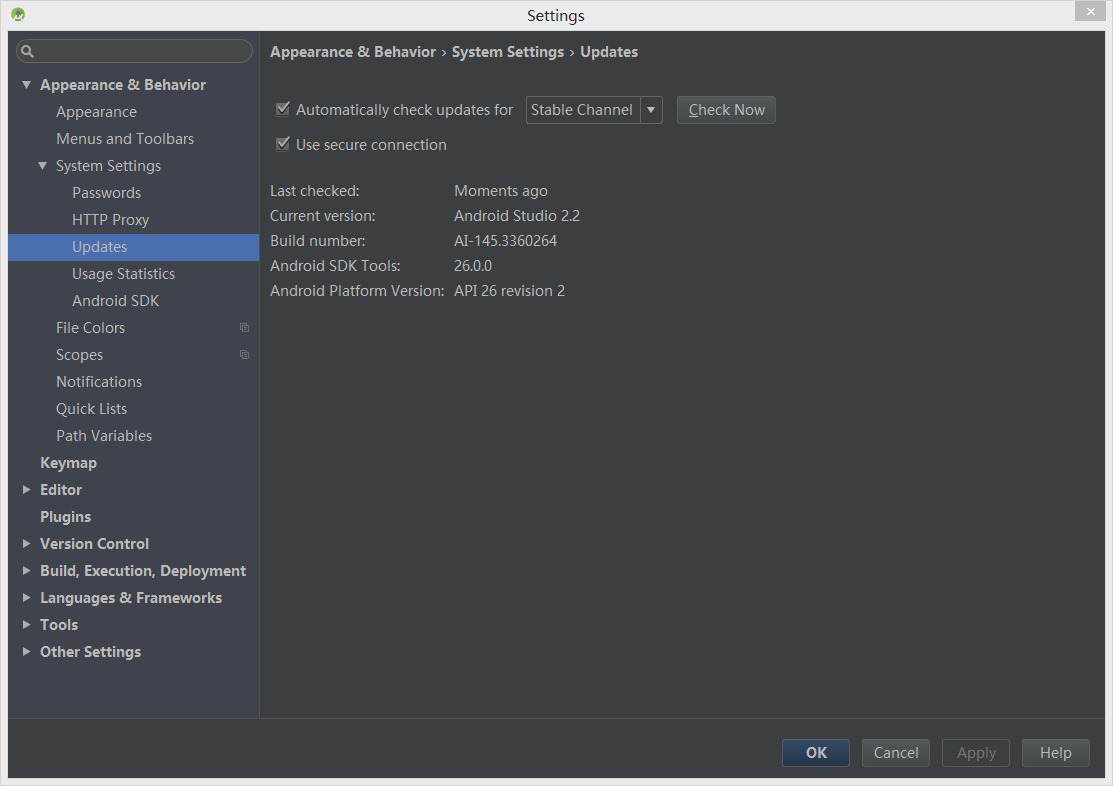
Task: Click the File Colors project-level icon
Action: pos(244,327)
